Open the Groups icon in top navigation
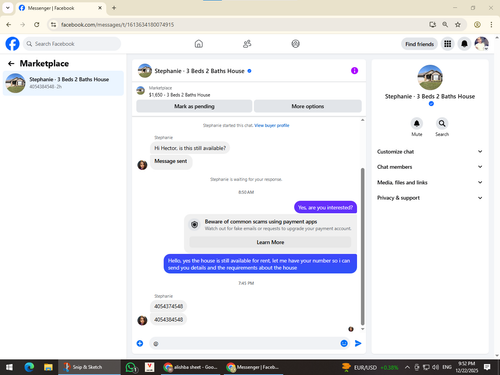Image resolution: width=500 pixels, height=375 pixels. (295, 44)
